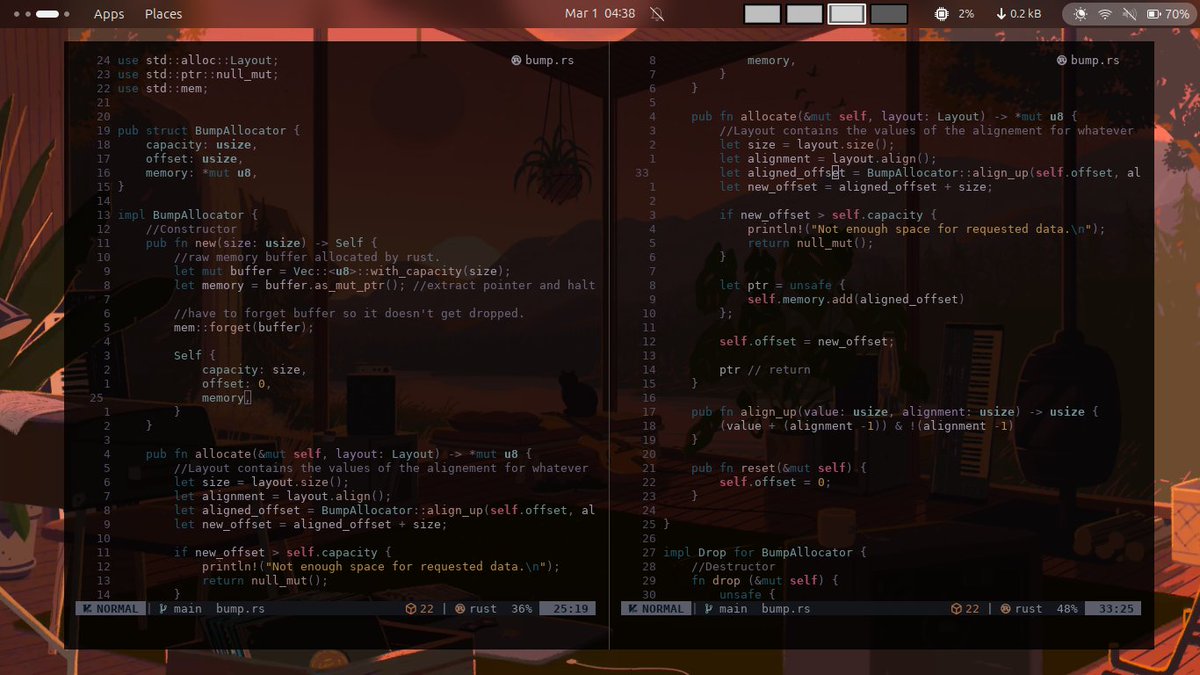This screenshot has width=1200, height=675.
Task: Click the muted microphone icon in system tray
Action: point(1129,14)
